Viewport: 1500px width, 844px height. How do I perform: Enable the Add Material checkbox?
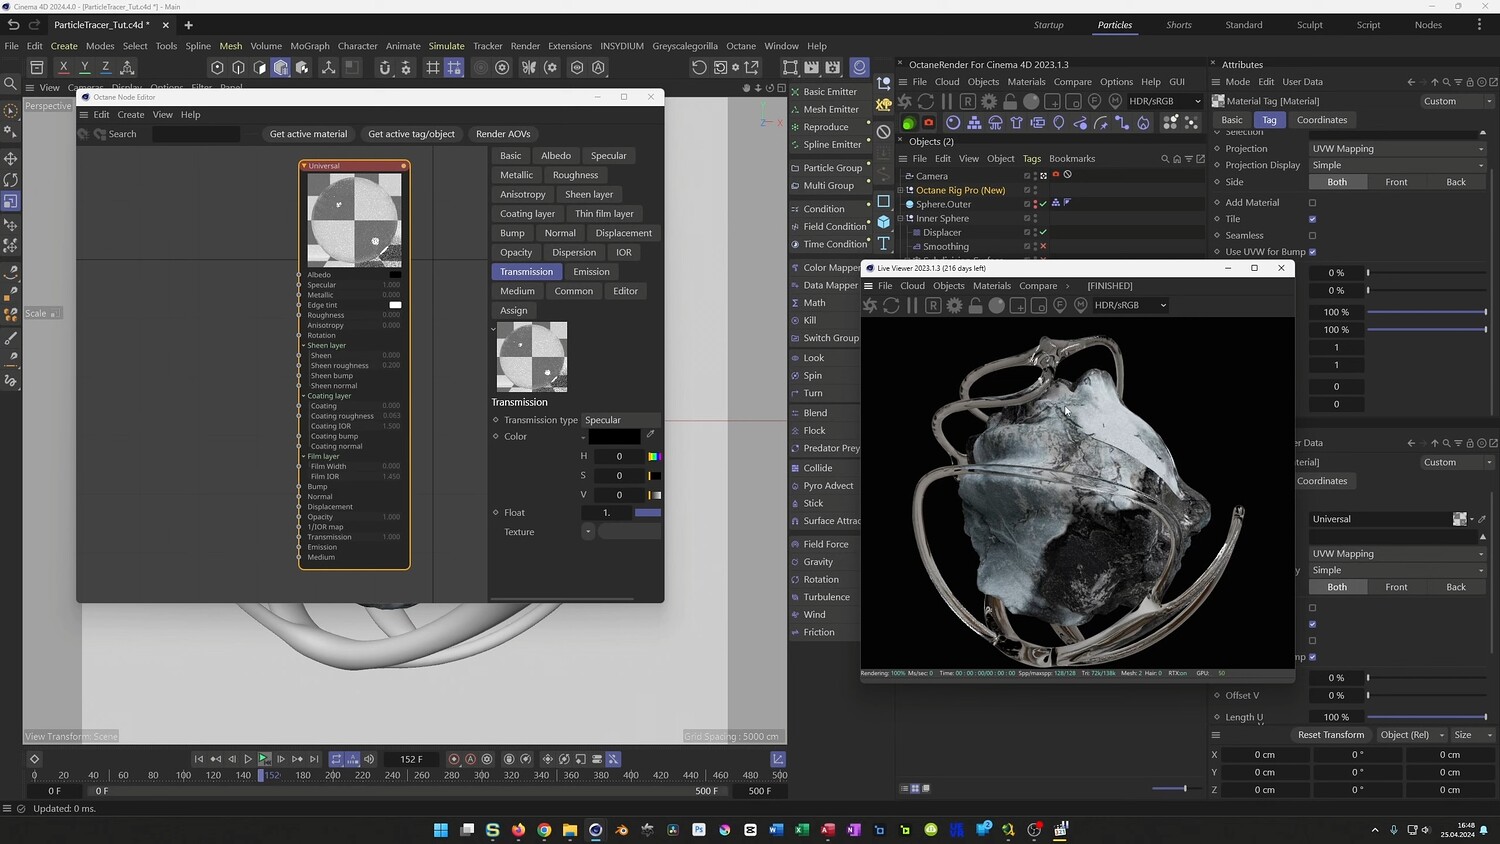1312,203
